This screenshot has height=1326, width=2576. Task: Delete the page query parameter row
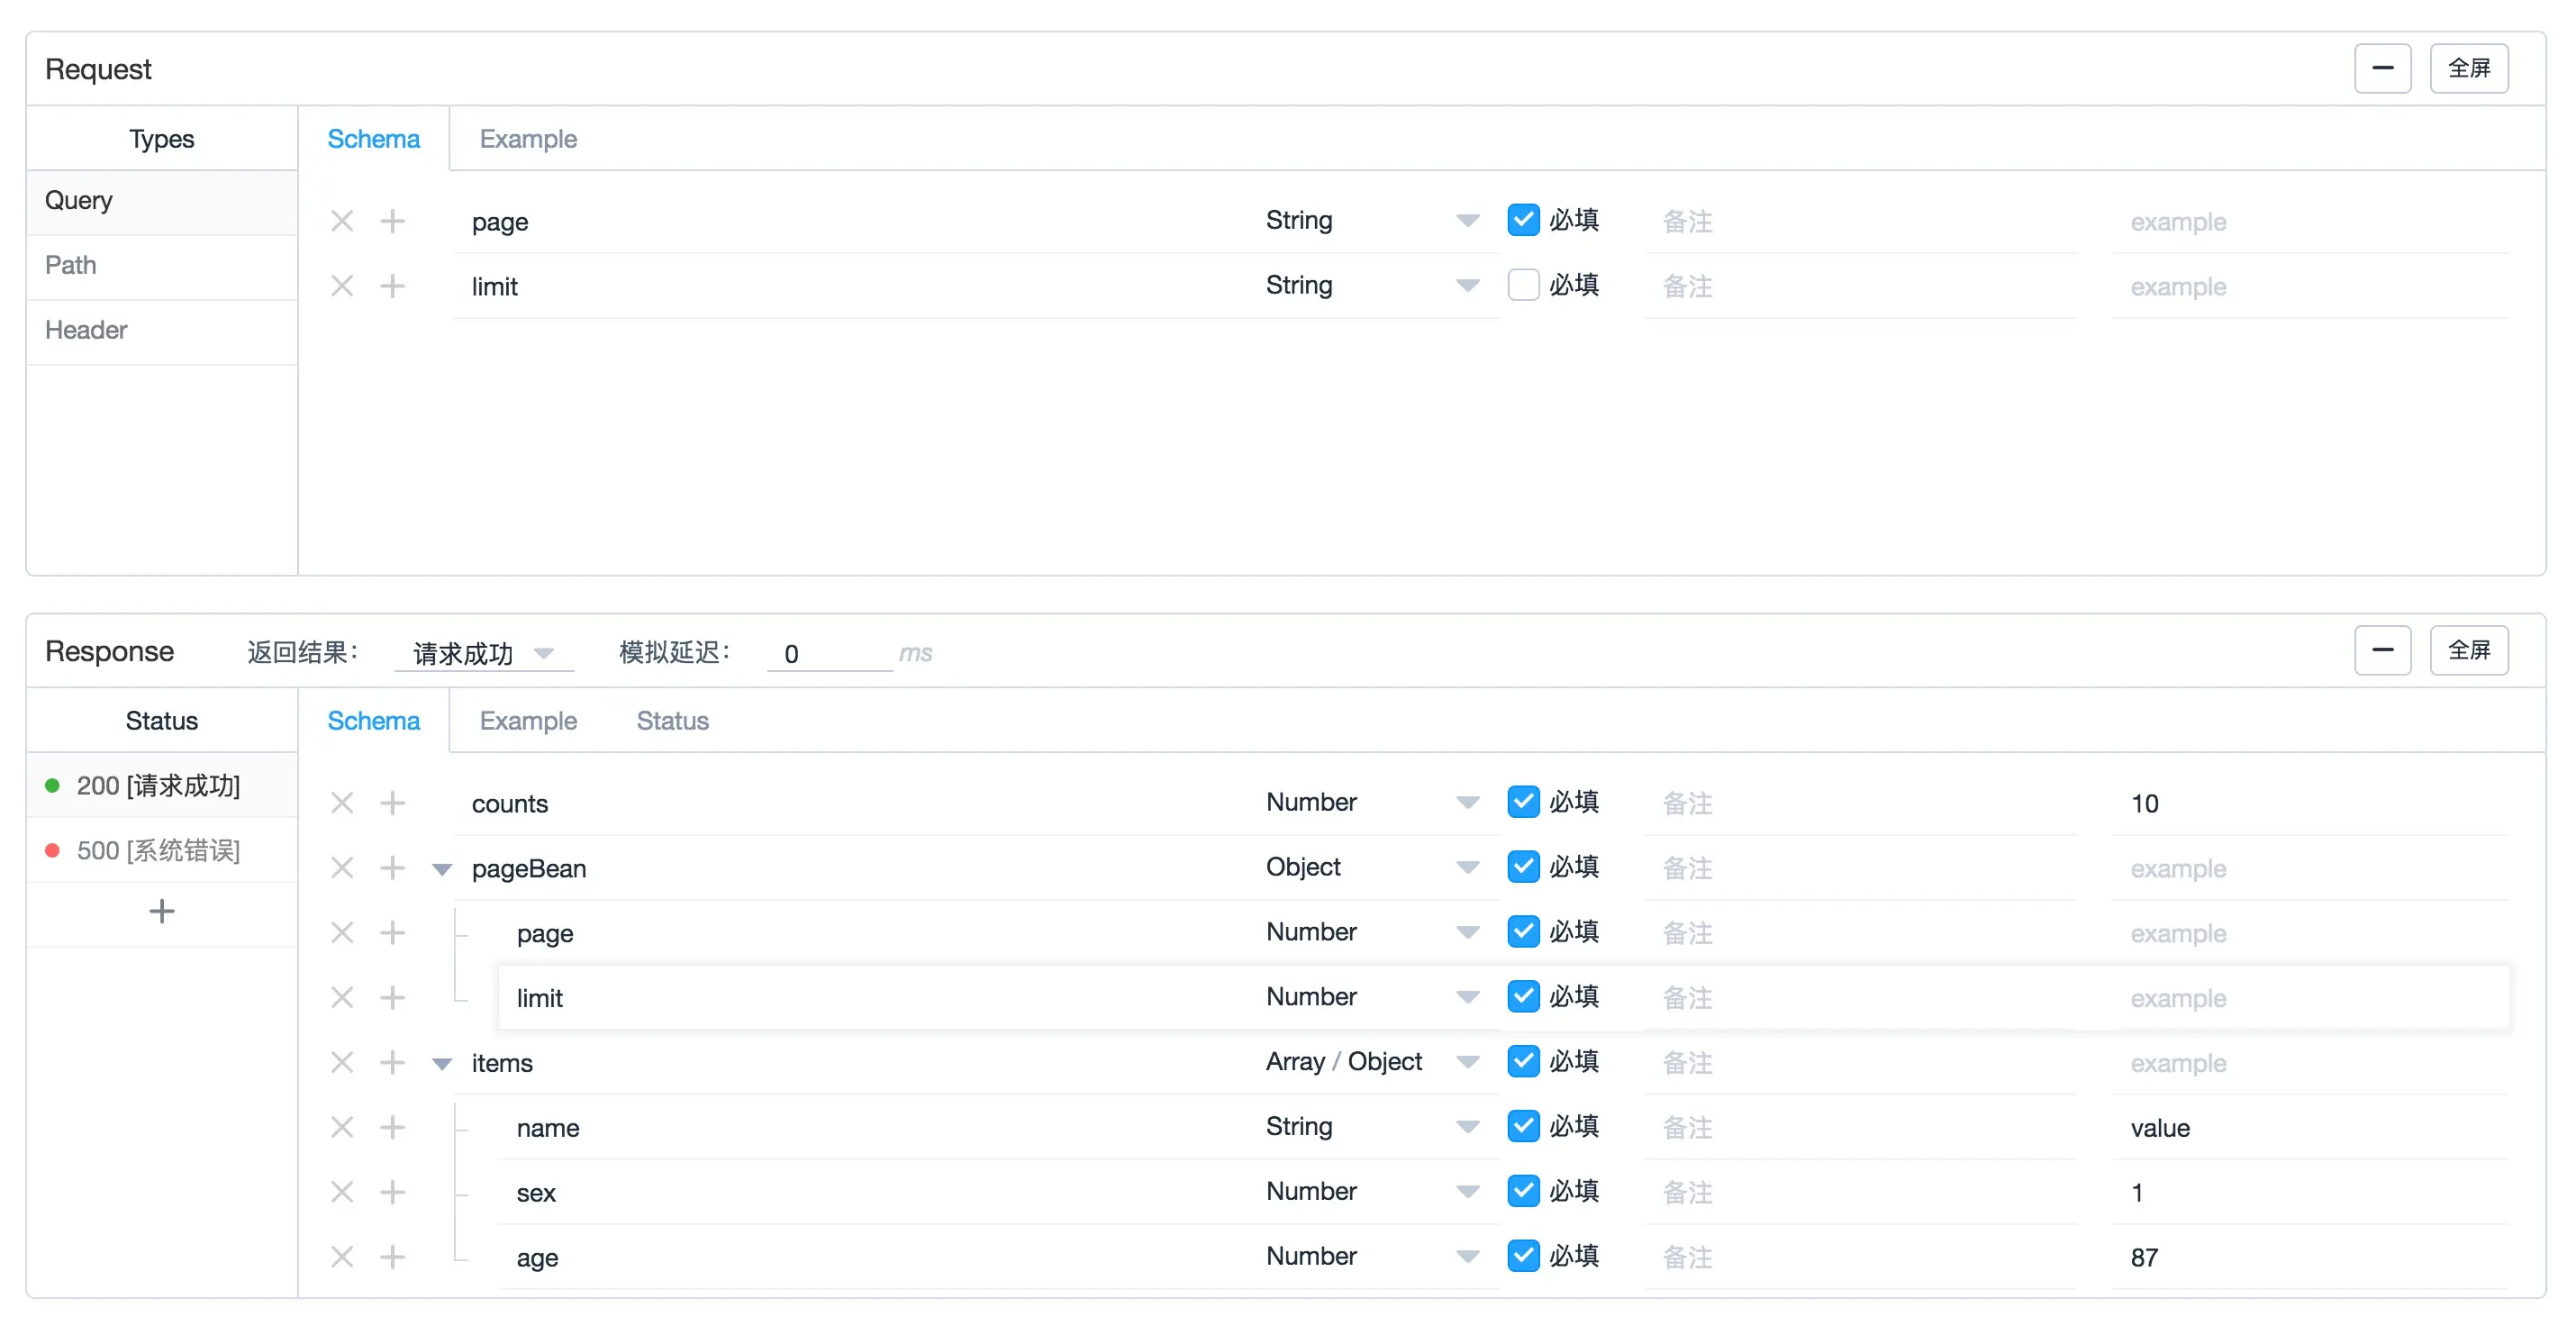(x=342, y=221)
